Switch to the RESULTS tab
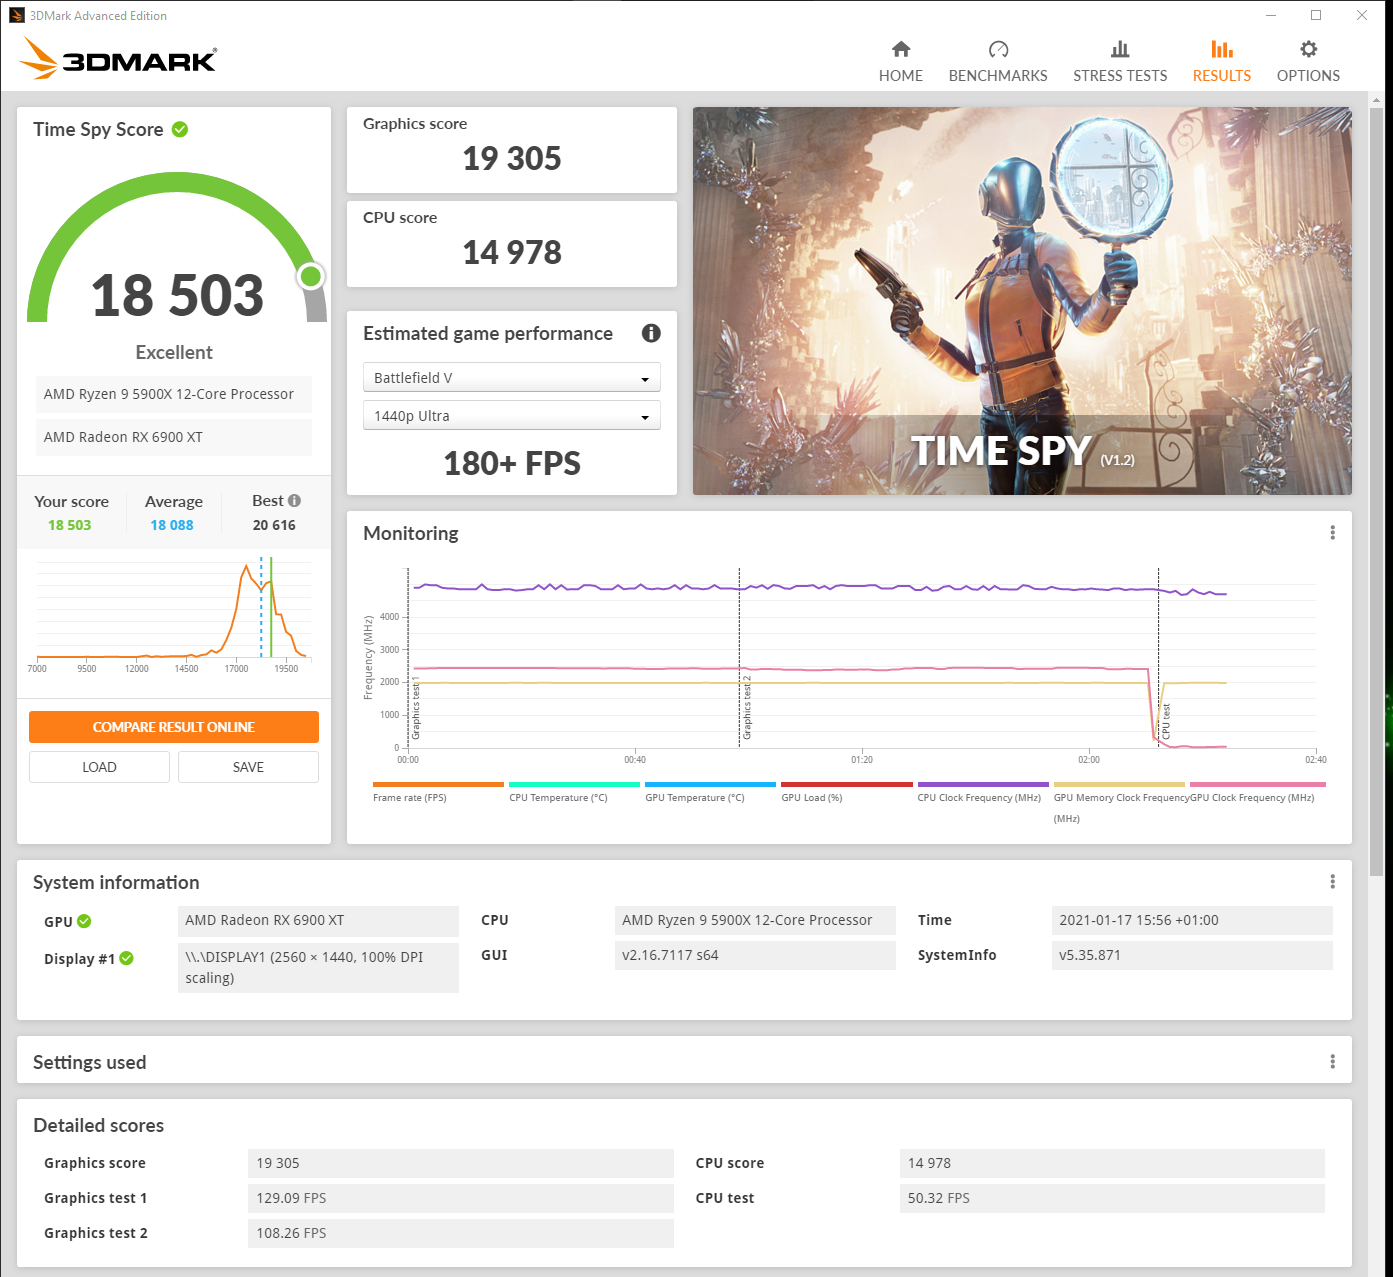Viewport: 1393px width, 1277px height. click(1221, 58)
